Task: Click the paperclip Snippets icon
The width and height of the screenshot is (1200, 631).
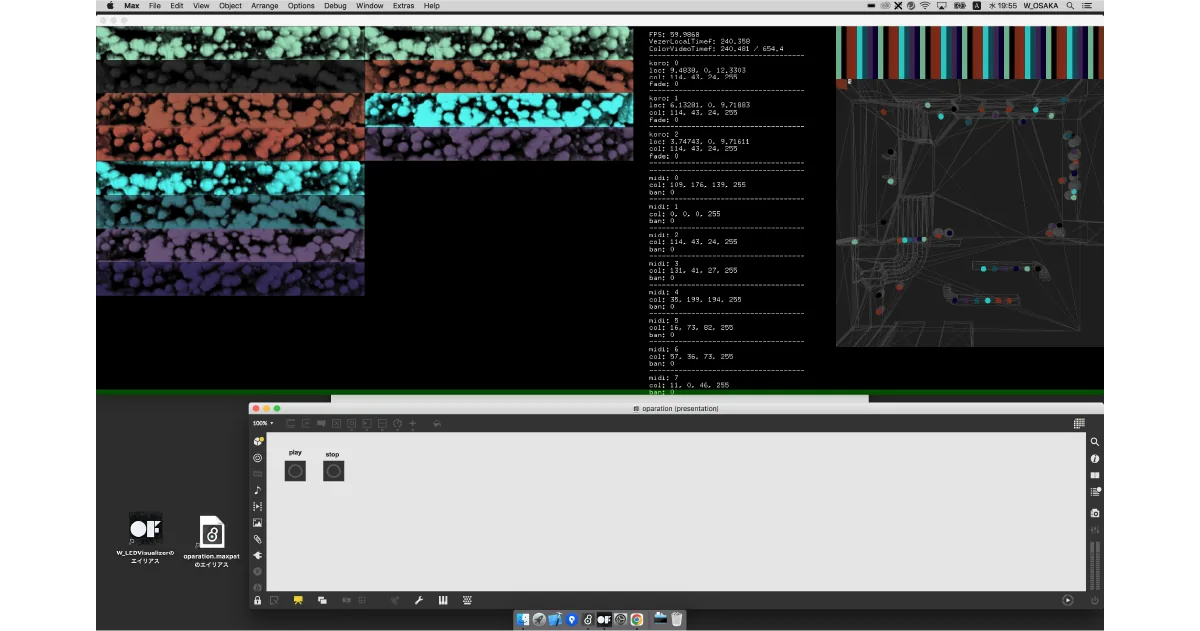Action: coord(258,539)
